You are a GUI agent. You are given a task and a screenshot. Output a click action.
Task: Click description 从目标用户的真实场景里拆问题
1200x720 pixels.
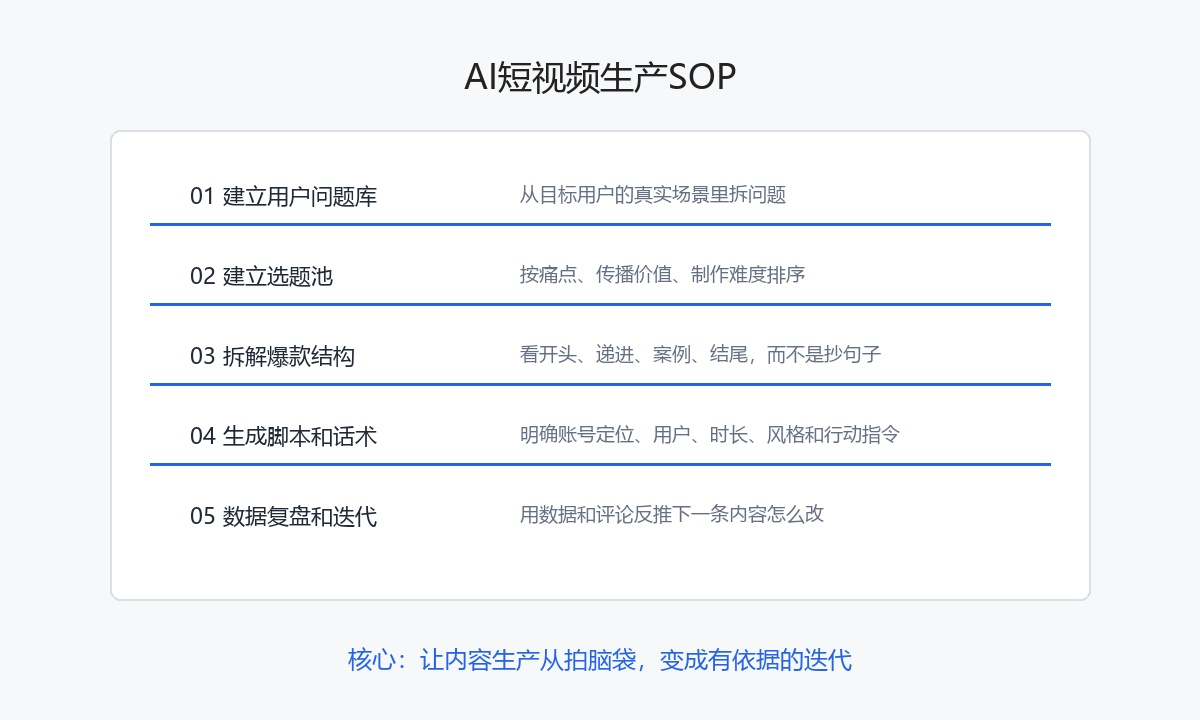(x=653, y=195)
